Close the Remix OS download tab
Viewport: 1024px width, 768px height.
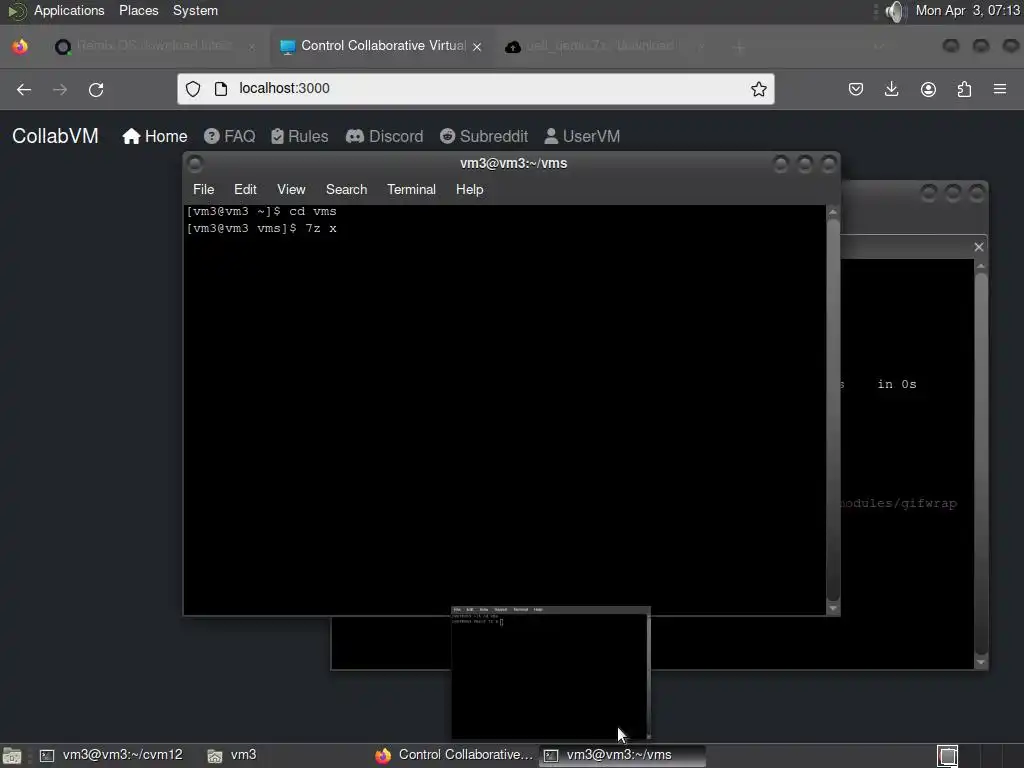[252, 46]
